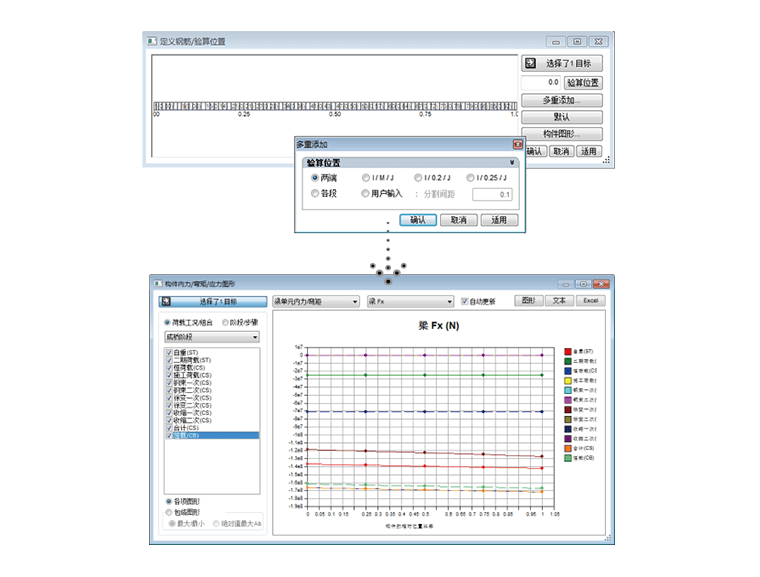Select the 各项图形 radio button

169,501
